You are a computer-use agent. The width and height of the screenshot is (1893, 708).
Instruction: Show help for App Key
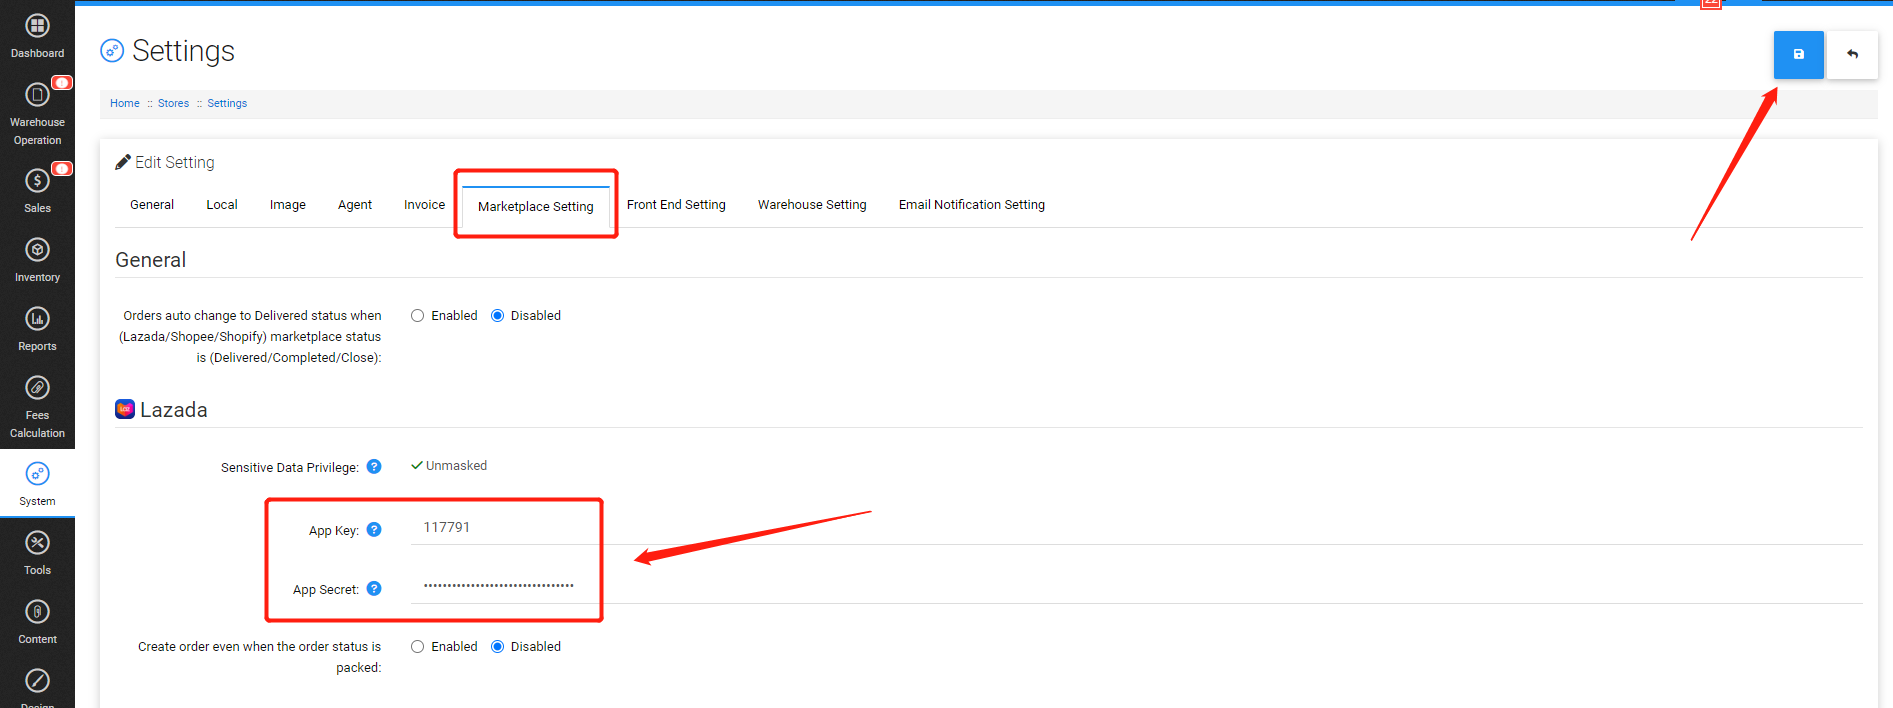(374, 529)
